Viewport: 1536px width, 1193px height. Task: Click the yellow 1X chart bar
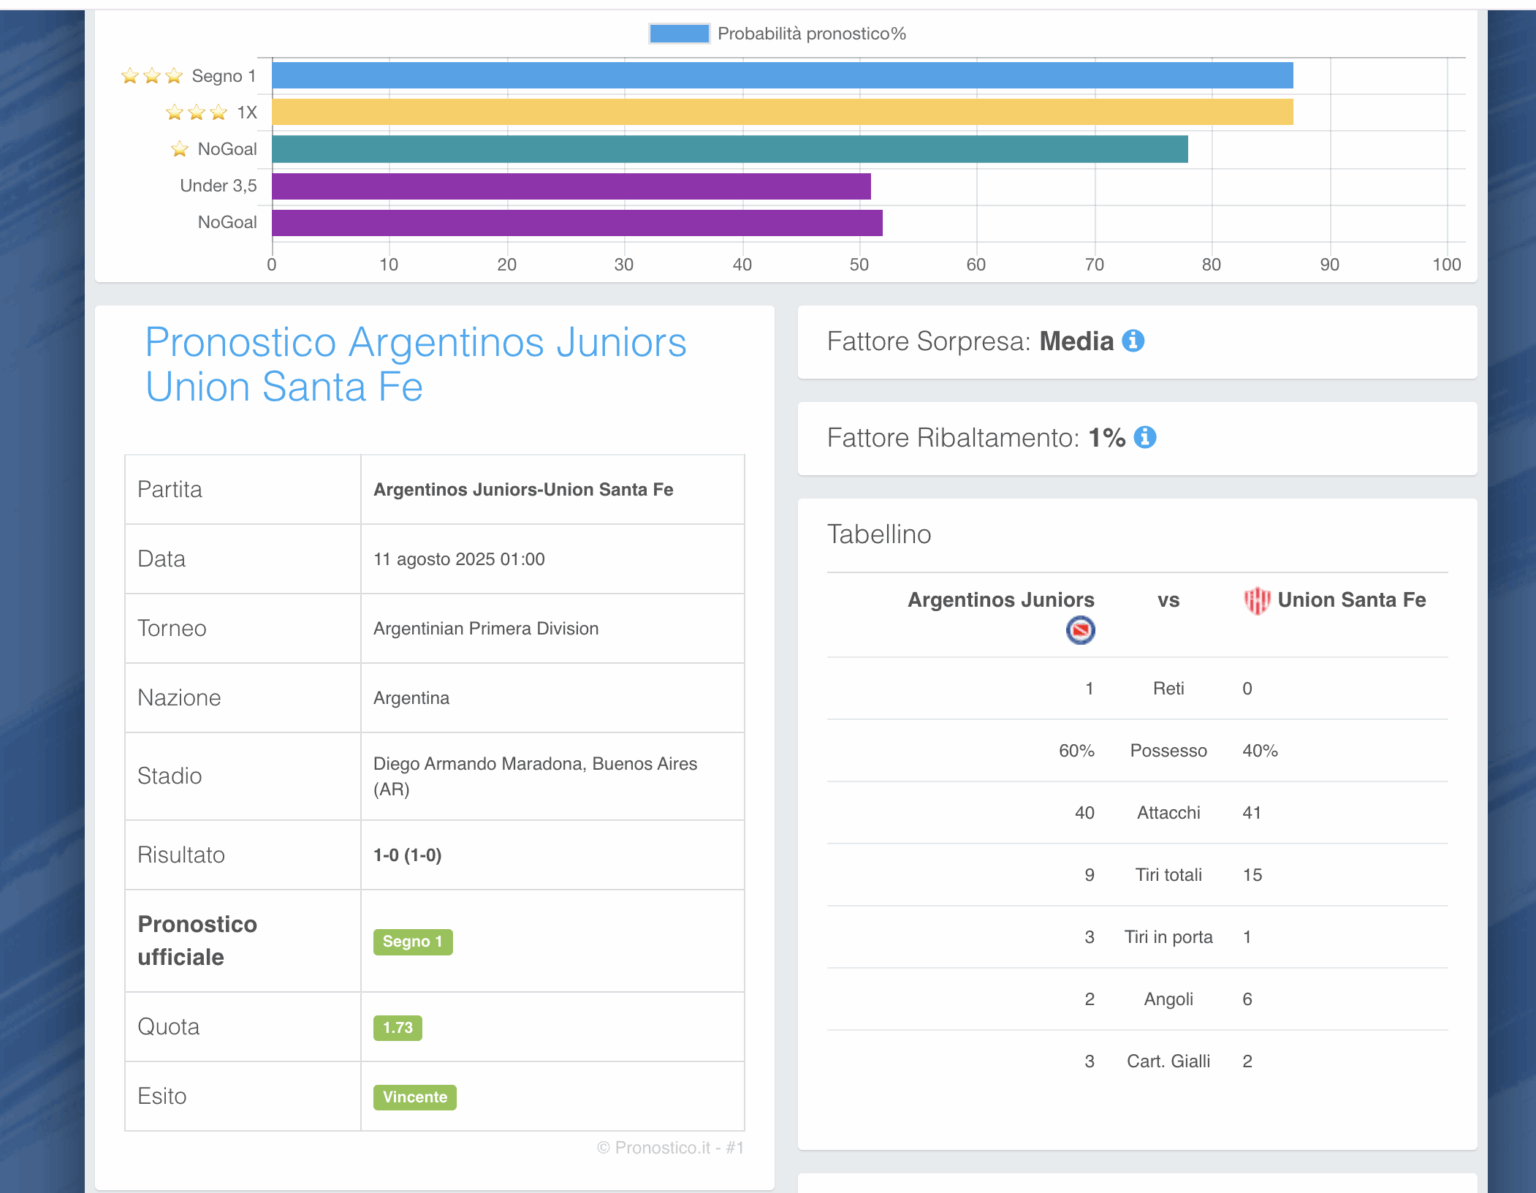[782, 112]
